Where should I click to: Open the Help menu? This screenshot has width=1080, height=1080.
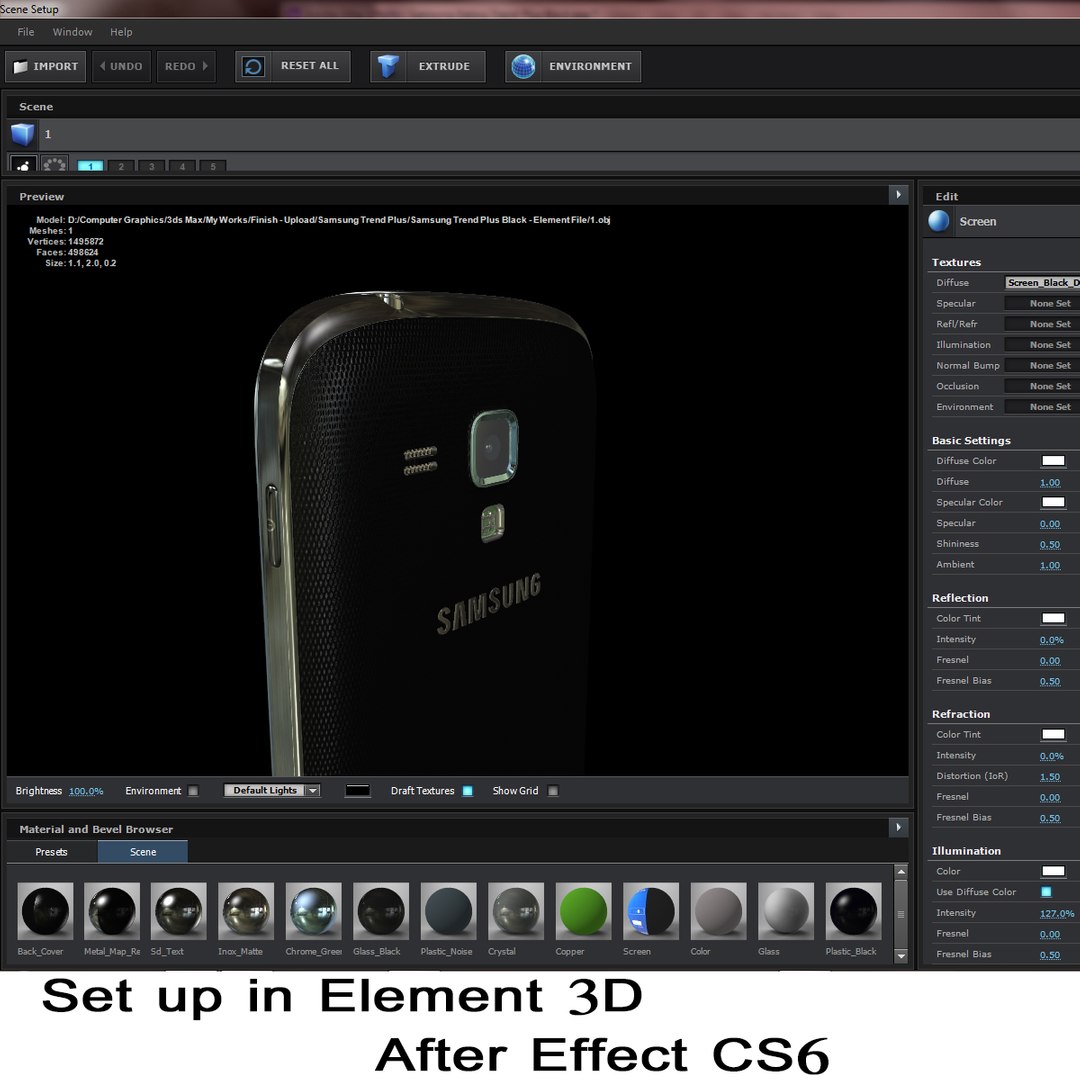(121, 32)
